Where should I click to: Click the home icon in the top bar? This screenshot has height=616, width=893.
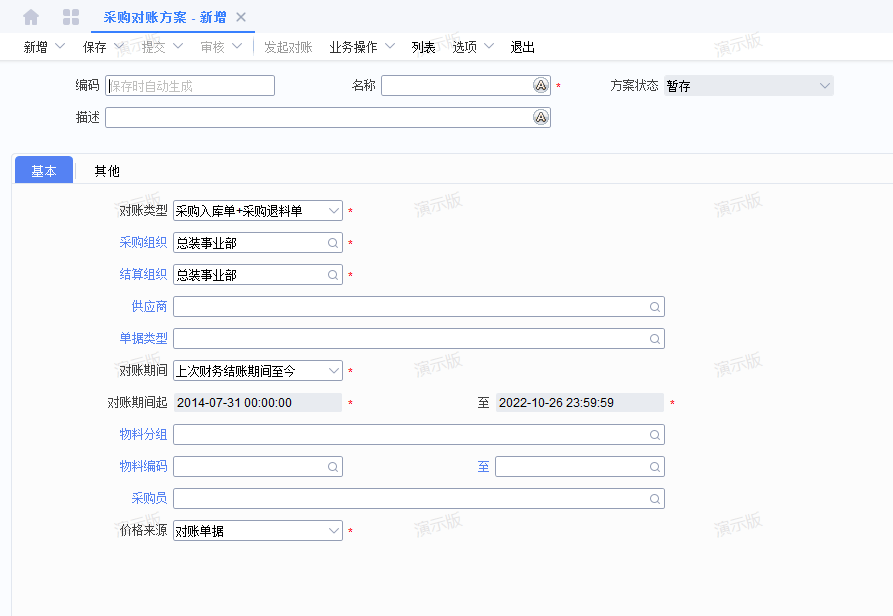(30, 16)
